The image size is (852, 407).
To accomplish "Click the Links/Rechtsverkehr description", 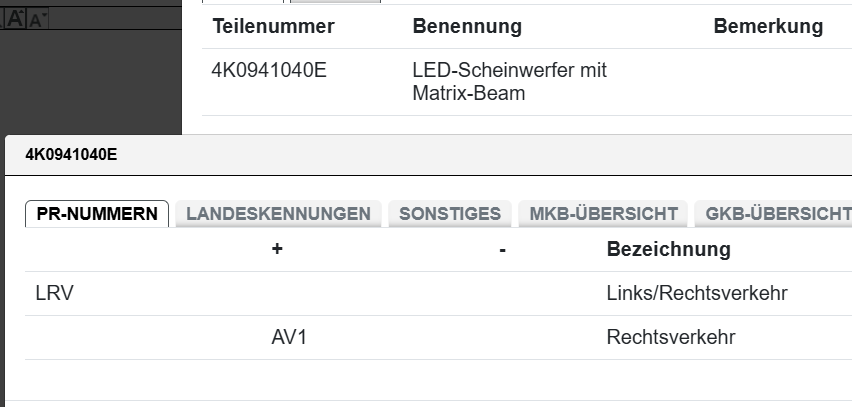I will point(696,294).
